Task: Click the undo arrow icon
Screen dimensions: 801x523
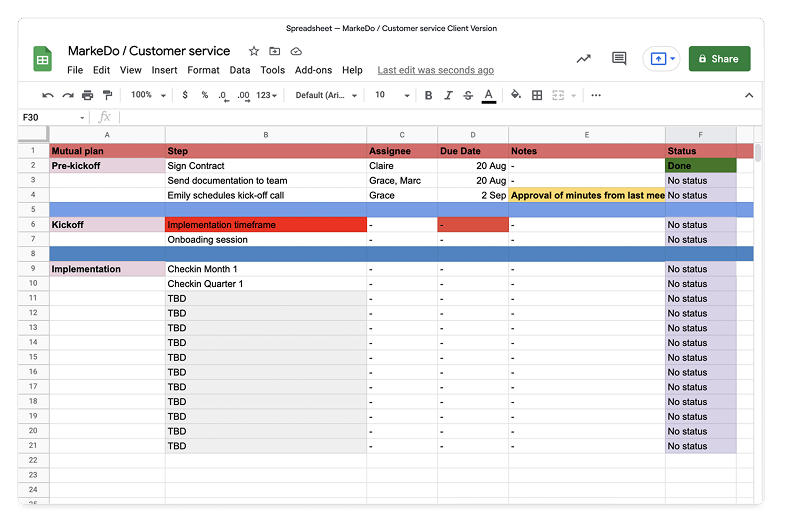Action: click(x=48, y=95)
